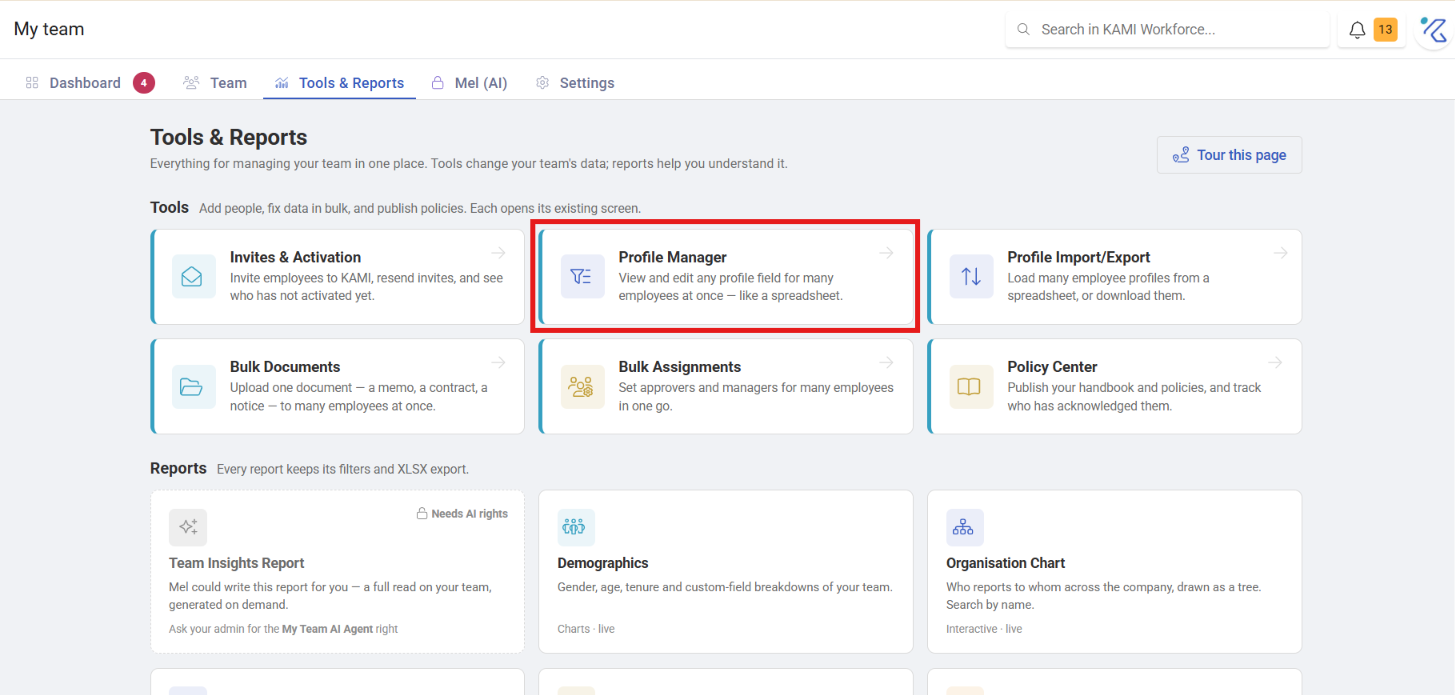The width and height of the screenshot is (1455, 695).
Task: Click the Organisation Chart tree icon
Action: [965, 527]
